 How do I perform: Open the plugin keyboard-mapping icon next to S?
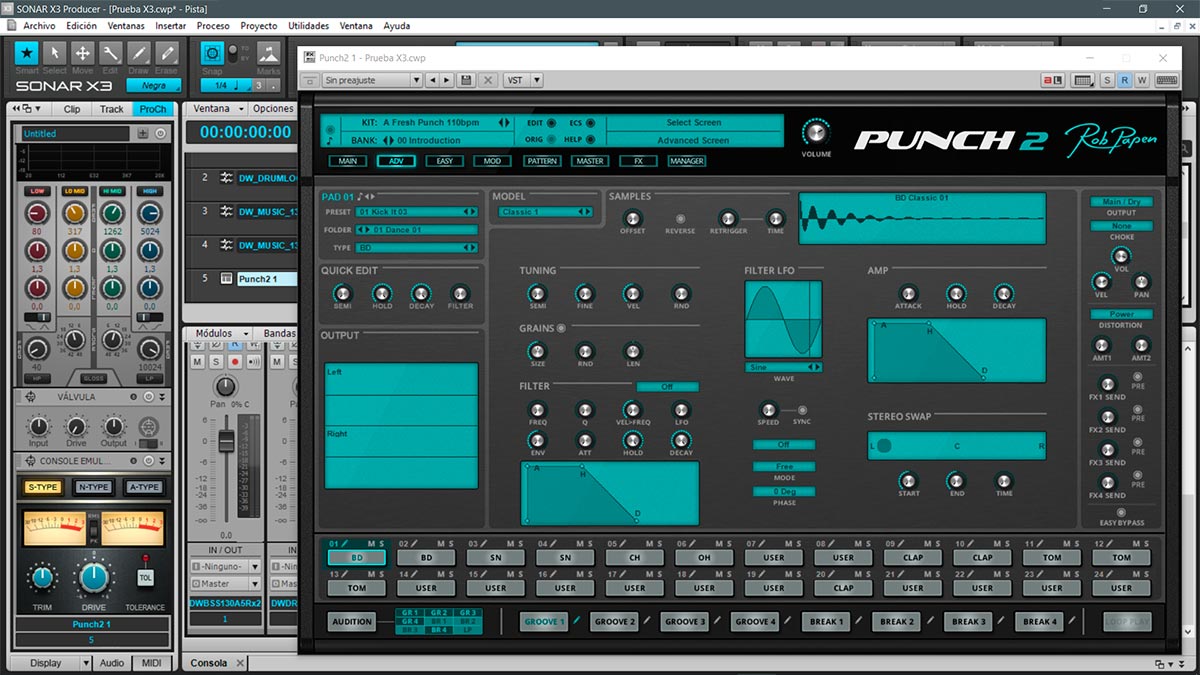point(1083,80)
